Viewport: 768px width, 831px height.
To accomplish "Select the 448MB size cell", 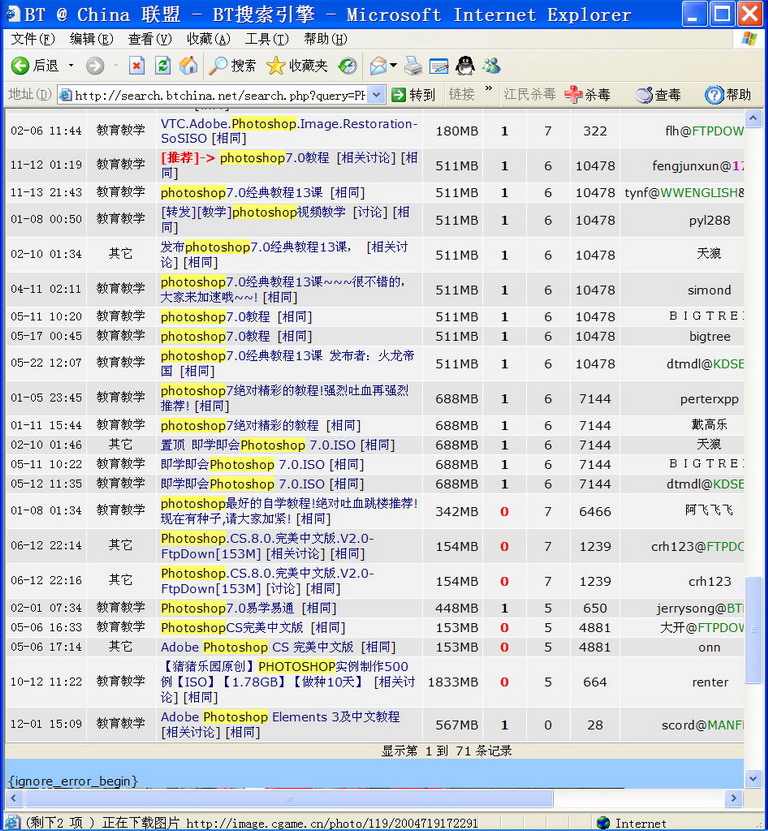I will tap(457, 608).
